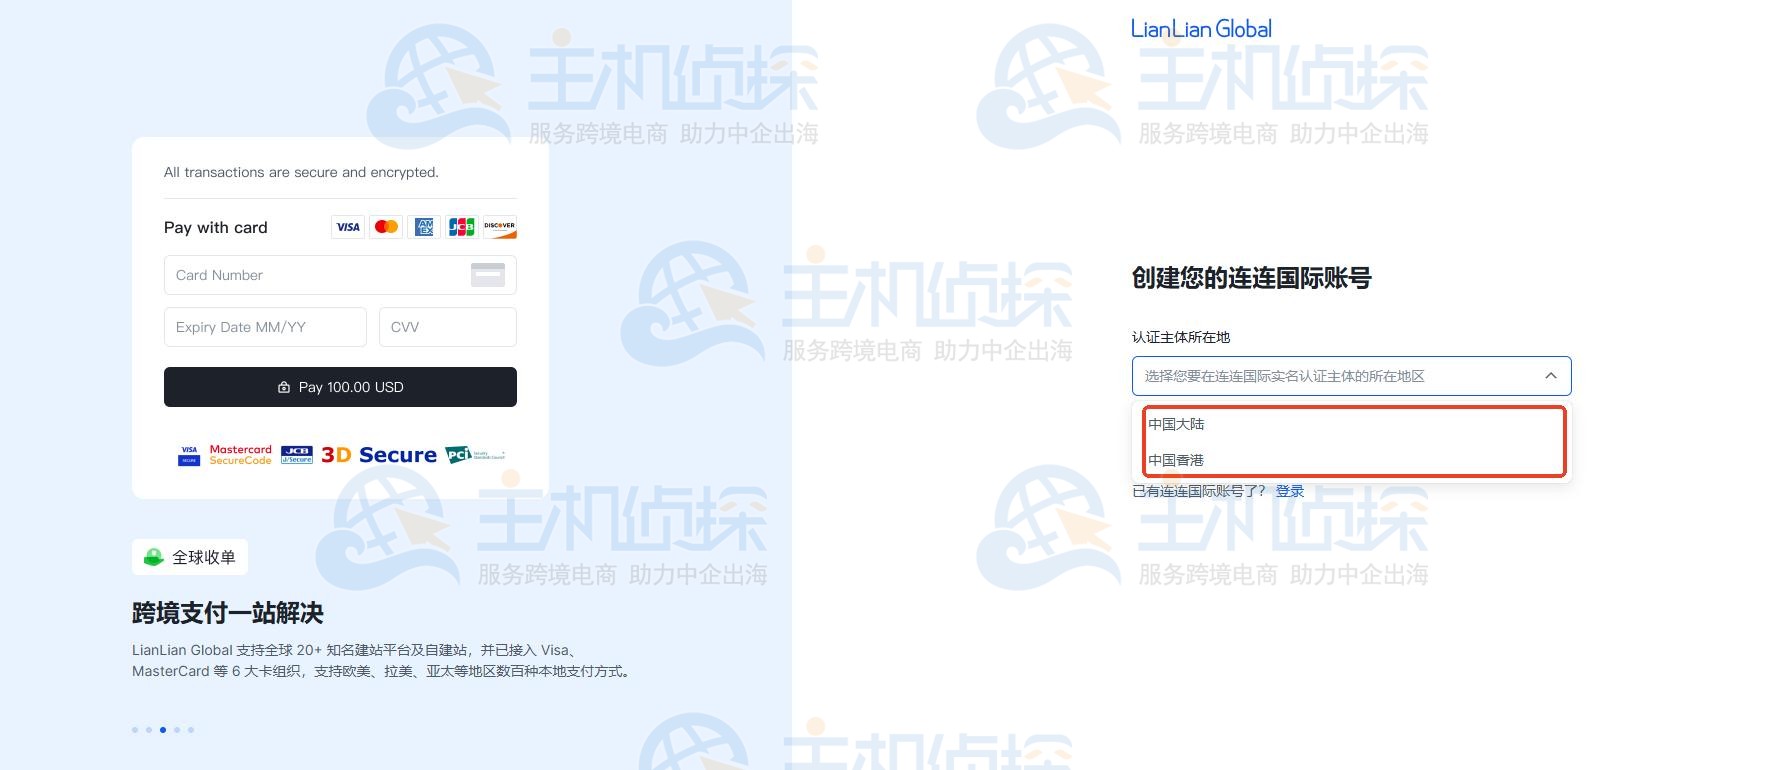Click the 'Pay with card' label
Image resolution: width=1780 pixels, height=770 pixels.
(x=216, y=227)
